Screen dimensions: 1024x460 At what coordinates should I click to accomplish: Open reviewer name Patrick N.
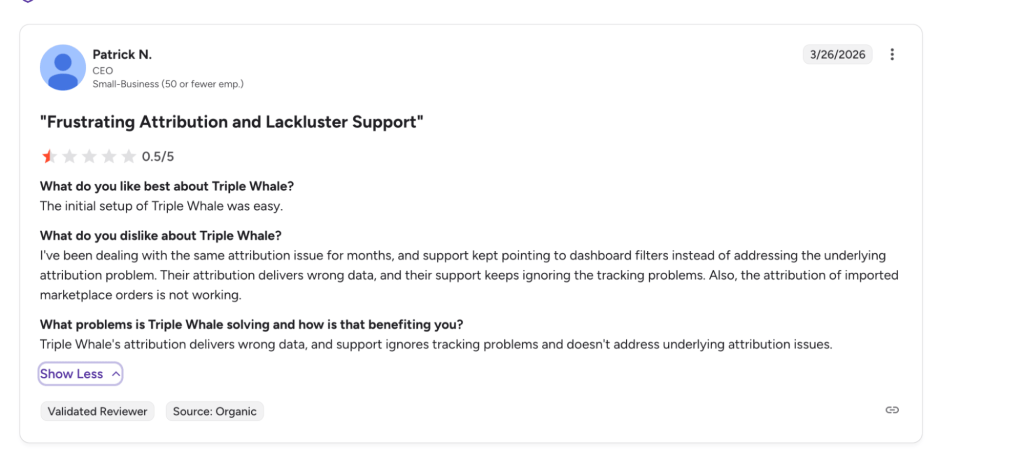click(122, 54)
